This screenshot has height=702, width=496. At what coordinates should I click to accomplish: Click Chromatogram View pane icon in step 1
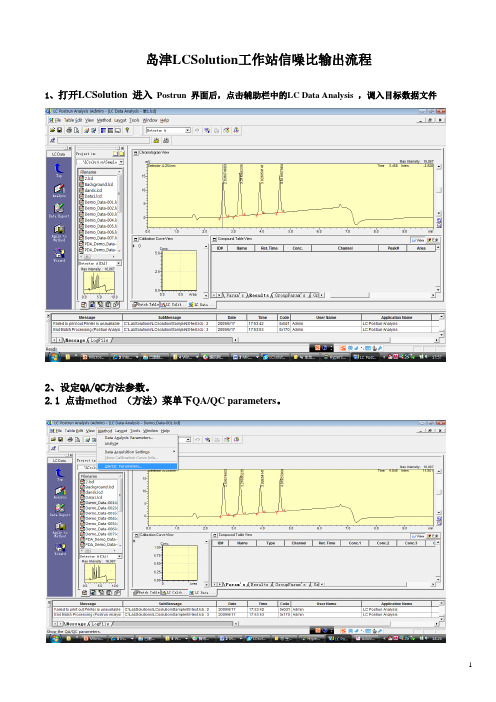(x=136, y=153)
